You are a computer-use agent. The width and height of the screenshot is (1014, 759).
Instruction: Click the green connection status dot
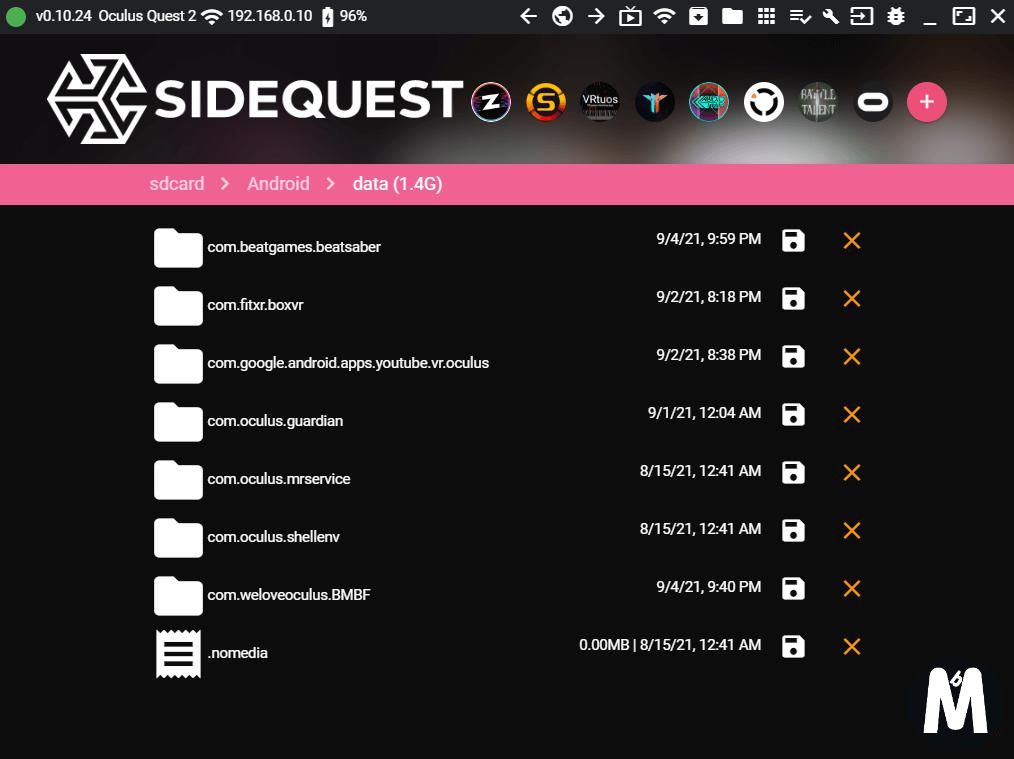tap(16, 17)
